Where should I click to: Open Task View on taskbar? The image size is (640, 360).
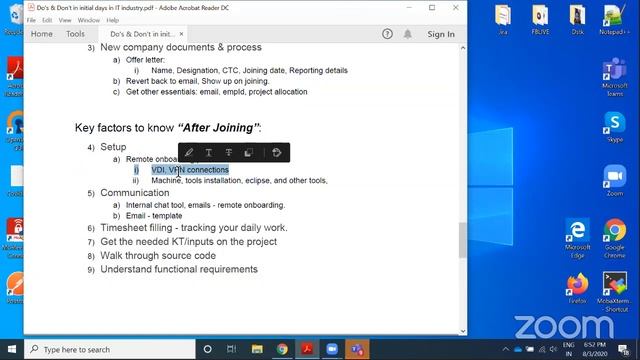click(x=231, y=349)
